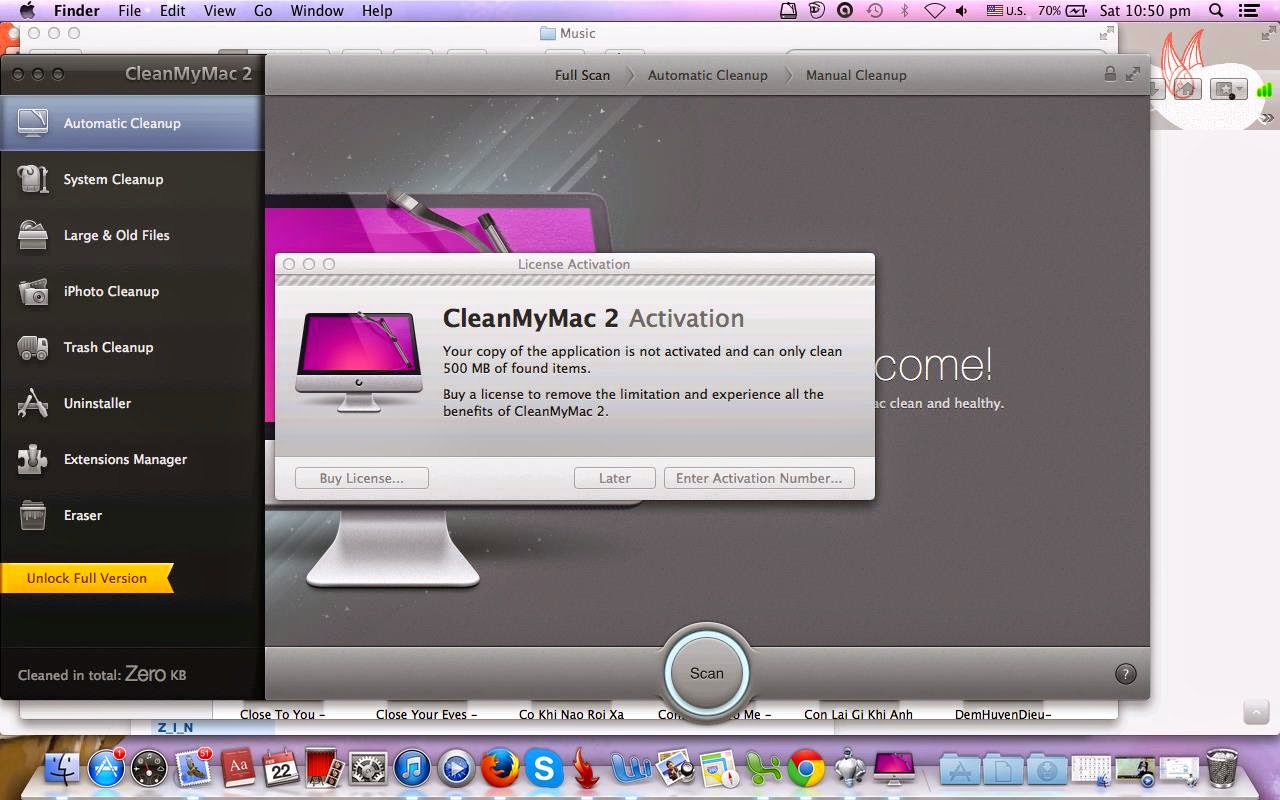1280x800 pixels.
Task: Open Mail from Dock
Action: 193,768
